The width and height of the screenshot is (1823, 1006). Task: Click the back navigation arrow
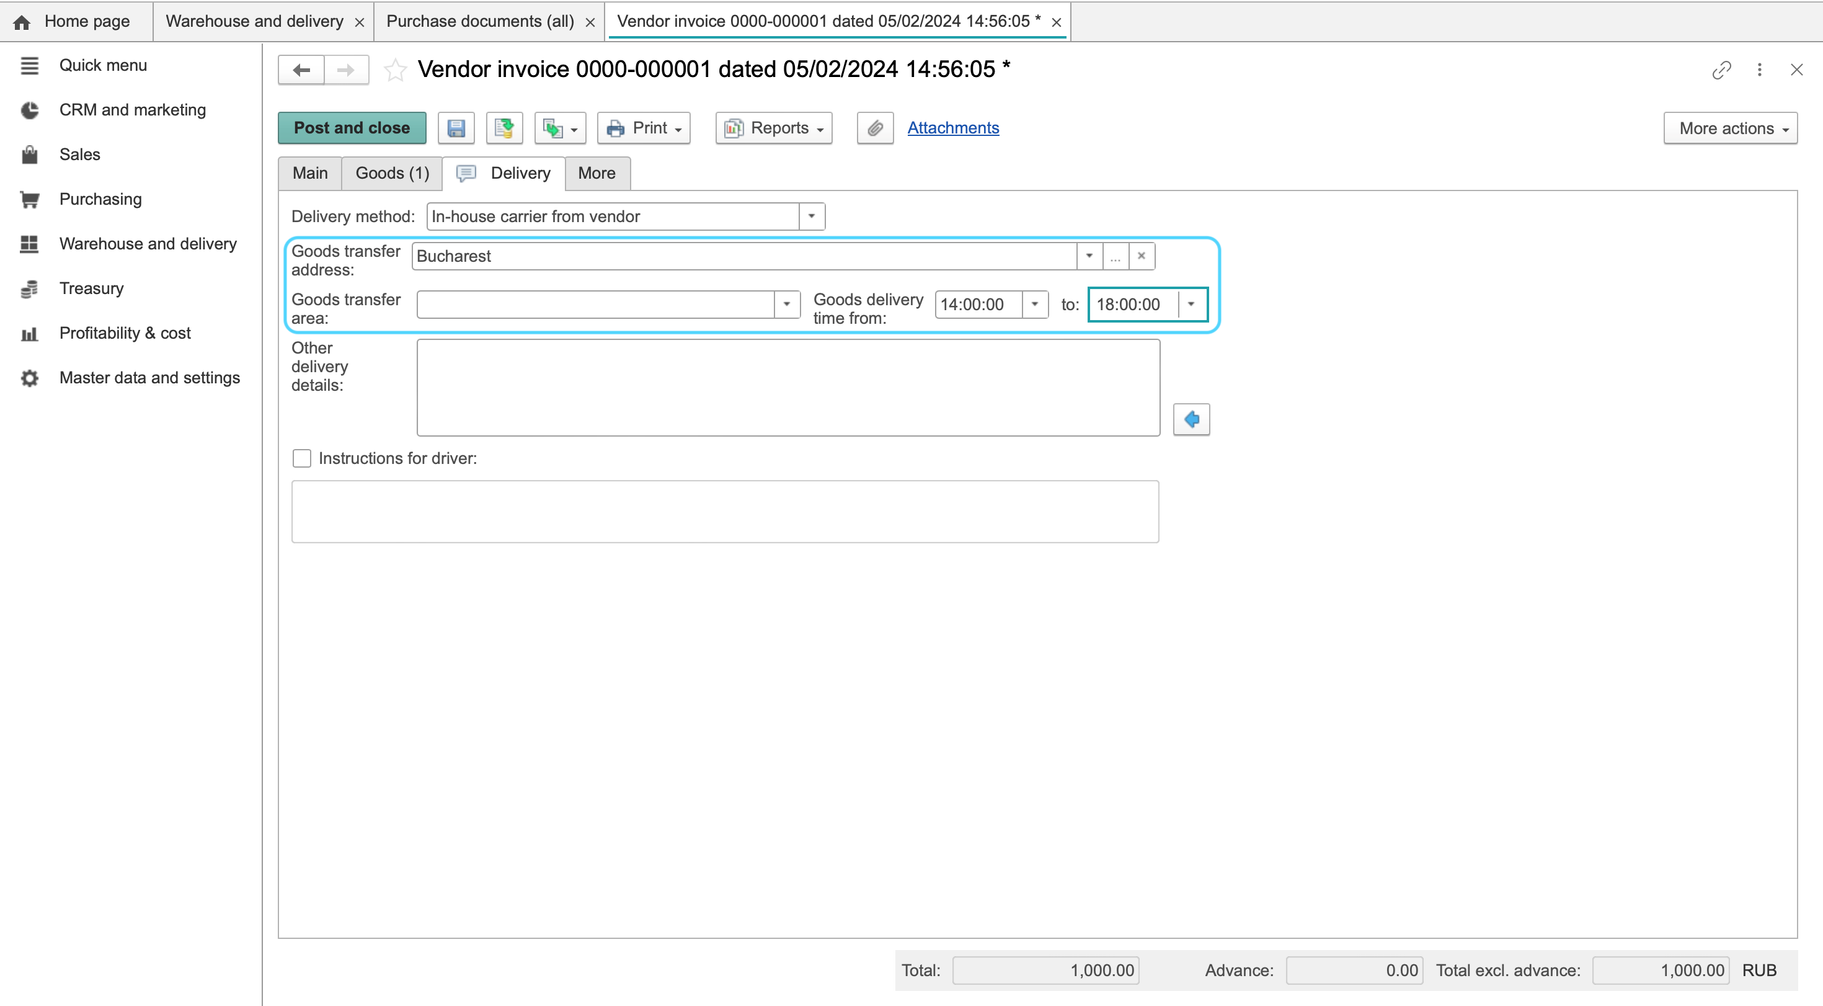pyautogui.click(x=301, y=70)
